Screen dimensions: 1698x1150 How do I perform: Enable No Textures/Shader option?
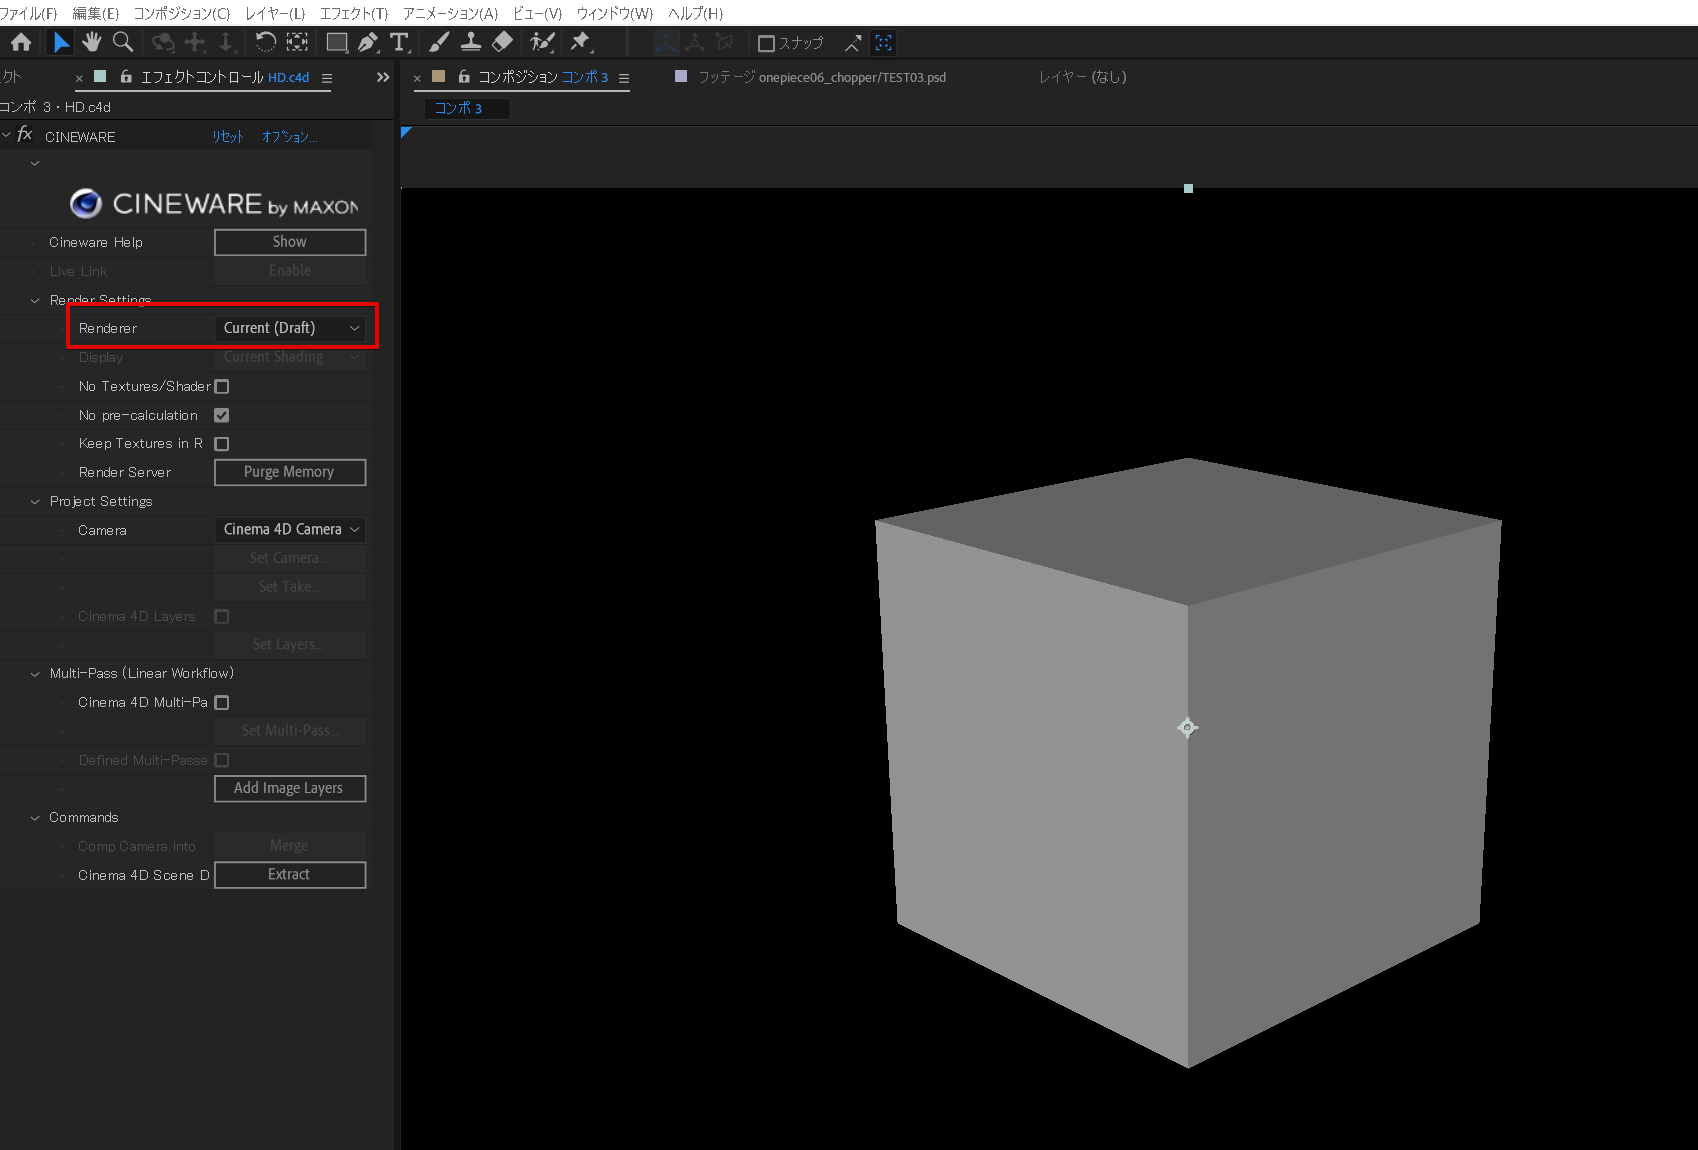(x=221, y=386)
